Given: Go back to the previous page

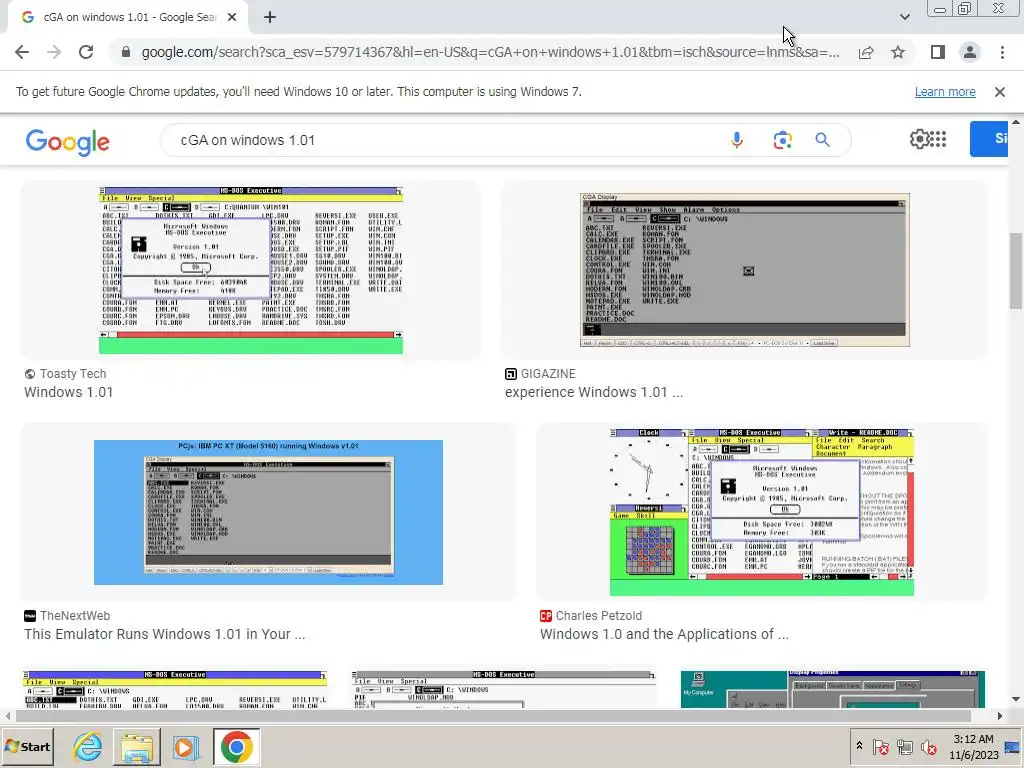Looking at the screenshot, I should pos(22,52).
